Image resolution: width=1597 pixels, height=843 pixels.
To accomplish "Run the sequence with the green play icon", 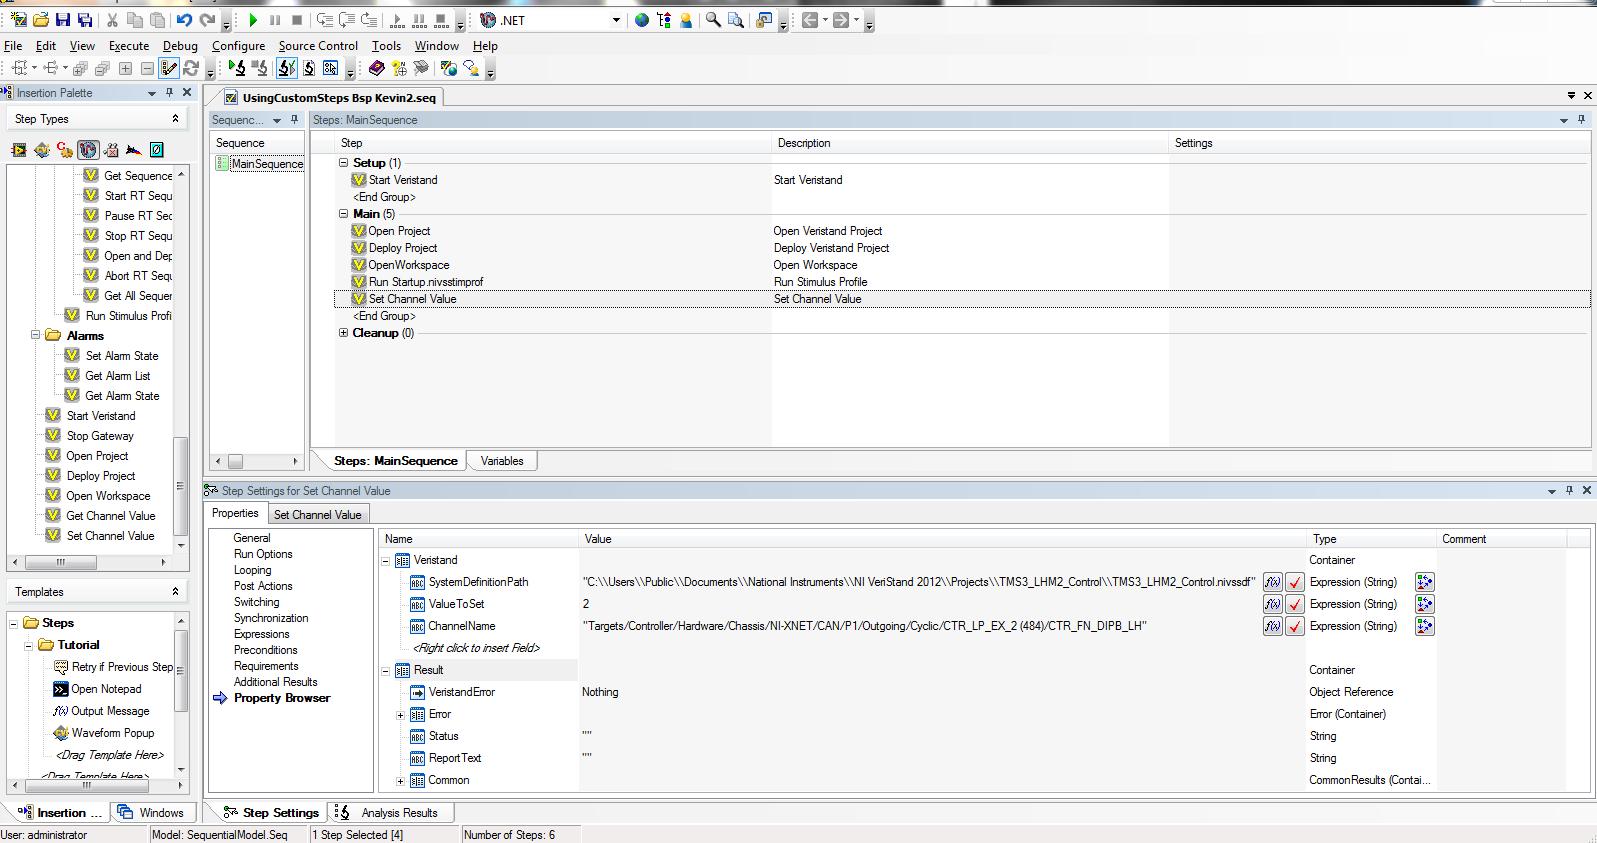I will (x=253, y=20).
